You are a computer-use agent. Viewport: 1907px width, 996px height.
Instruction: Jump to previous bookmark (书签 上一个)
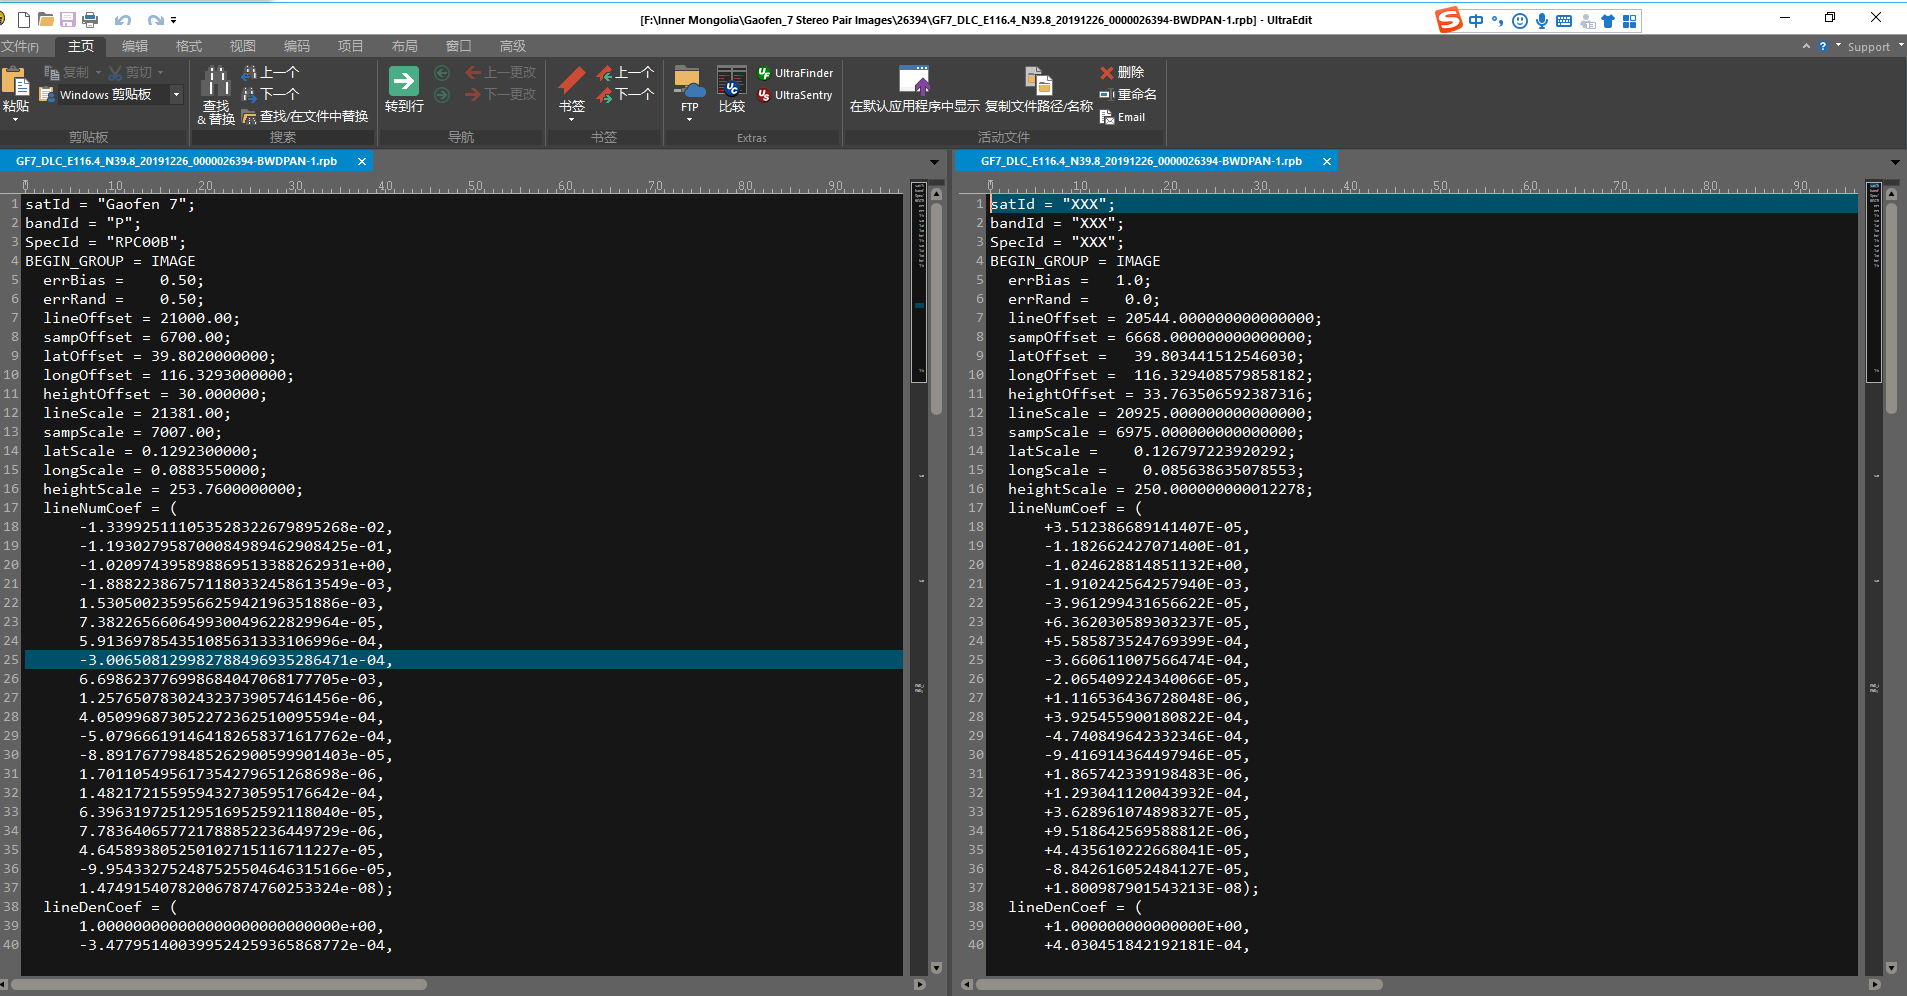pyautogui.click(x=625, y=72)
